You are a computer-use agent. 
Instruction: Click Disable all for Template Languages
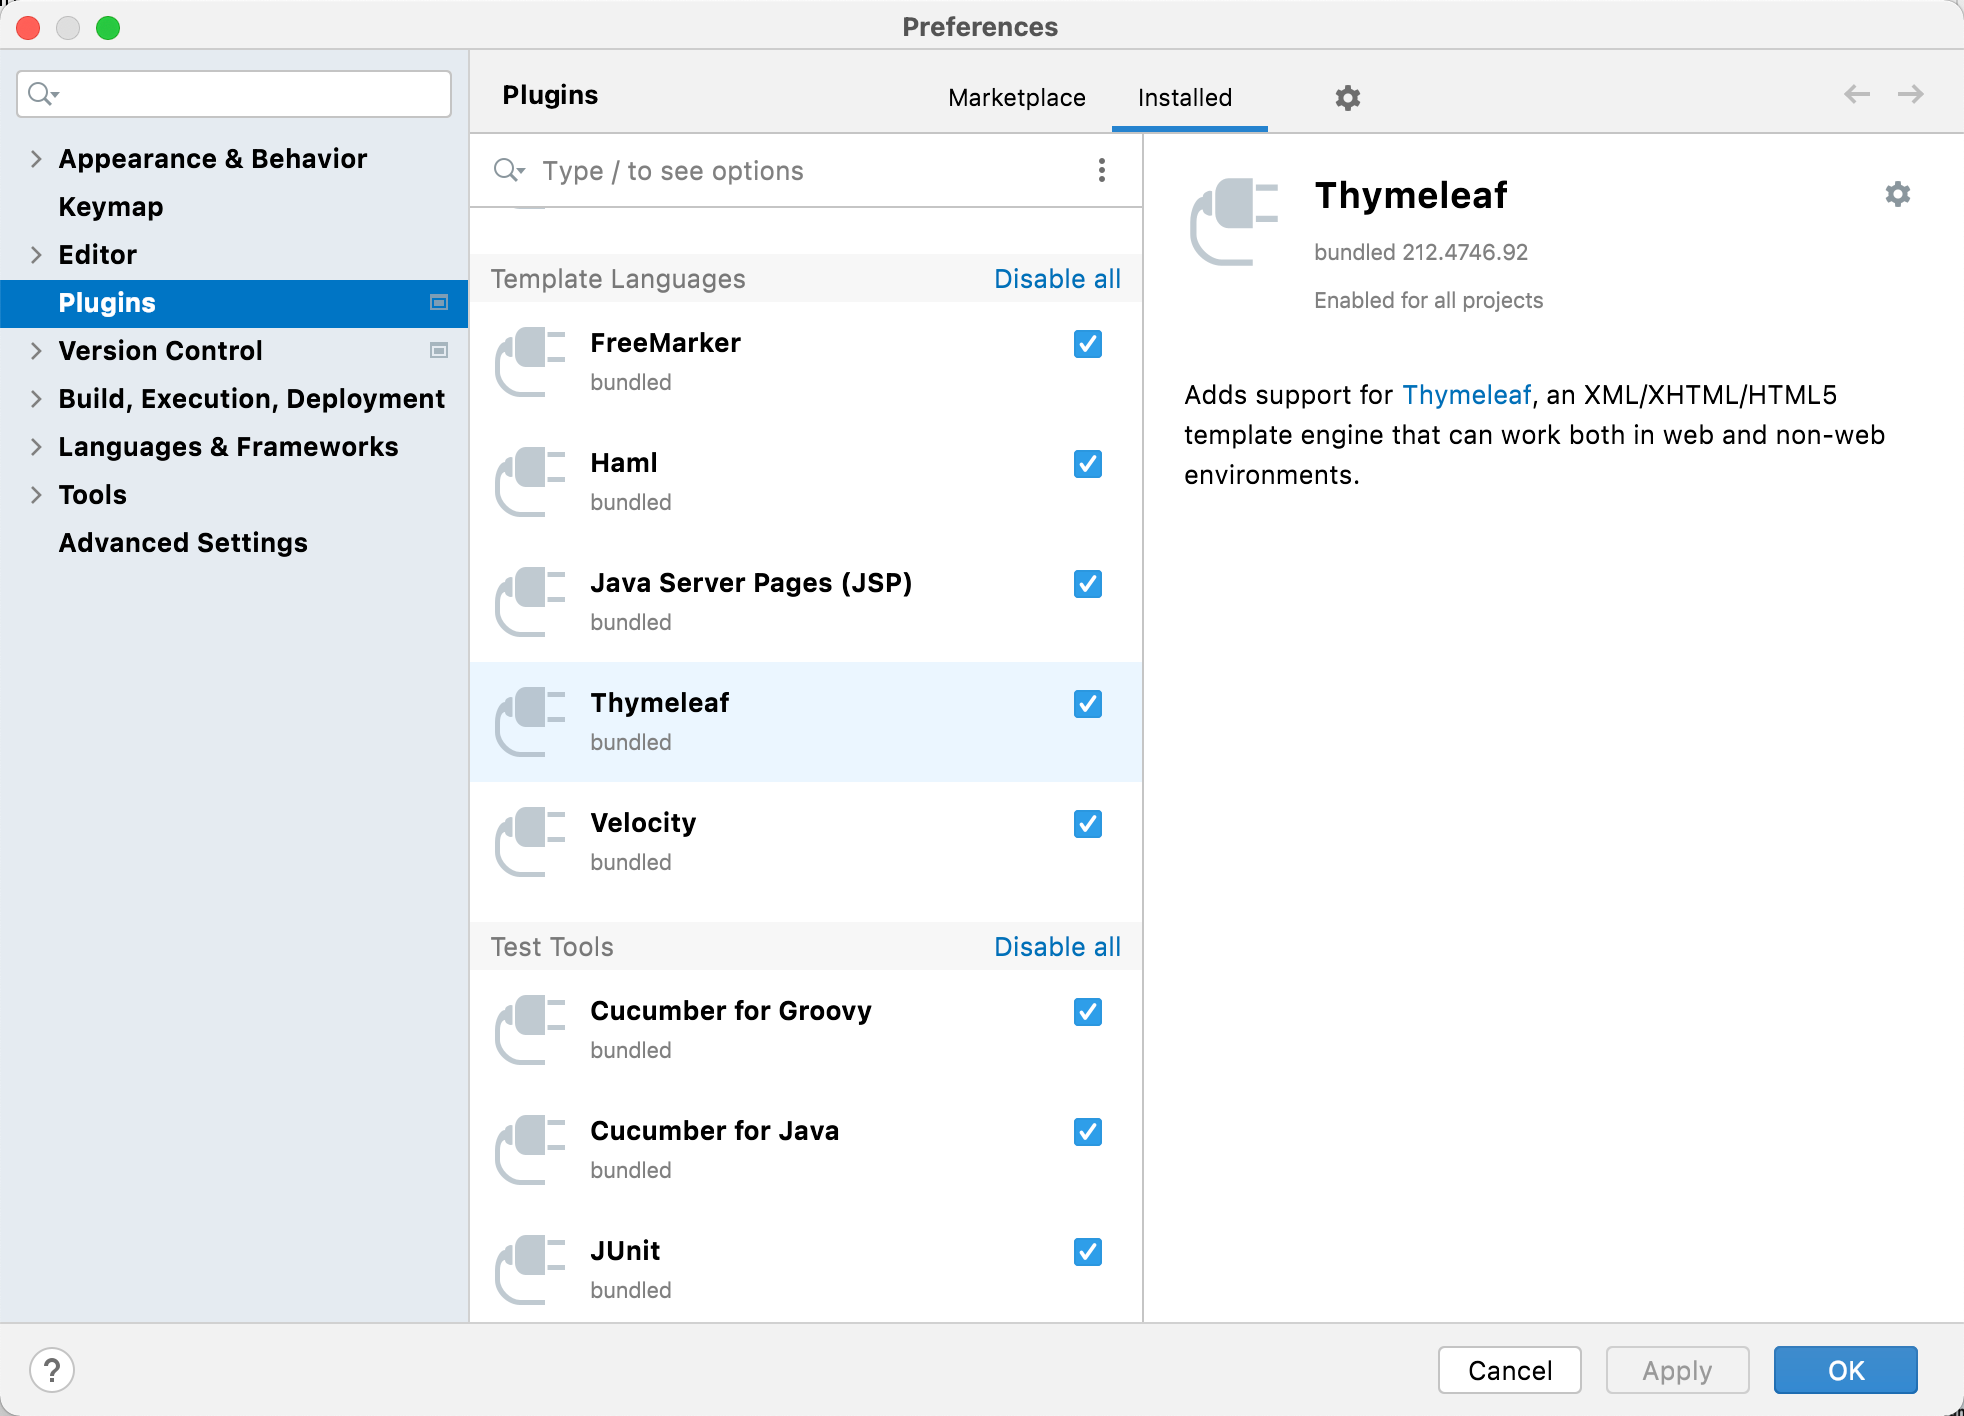pyautogui.click(x=1055, y=279)
